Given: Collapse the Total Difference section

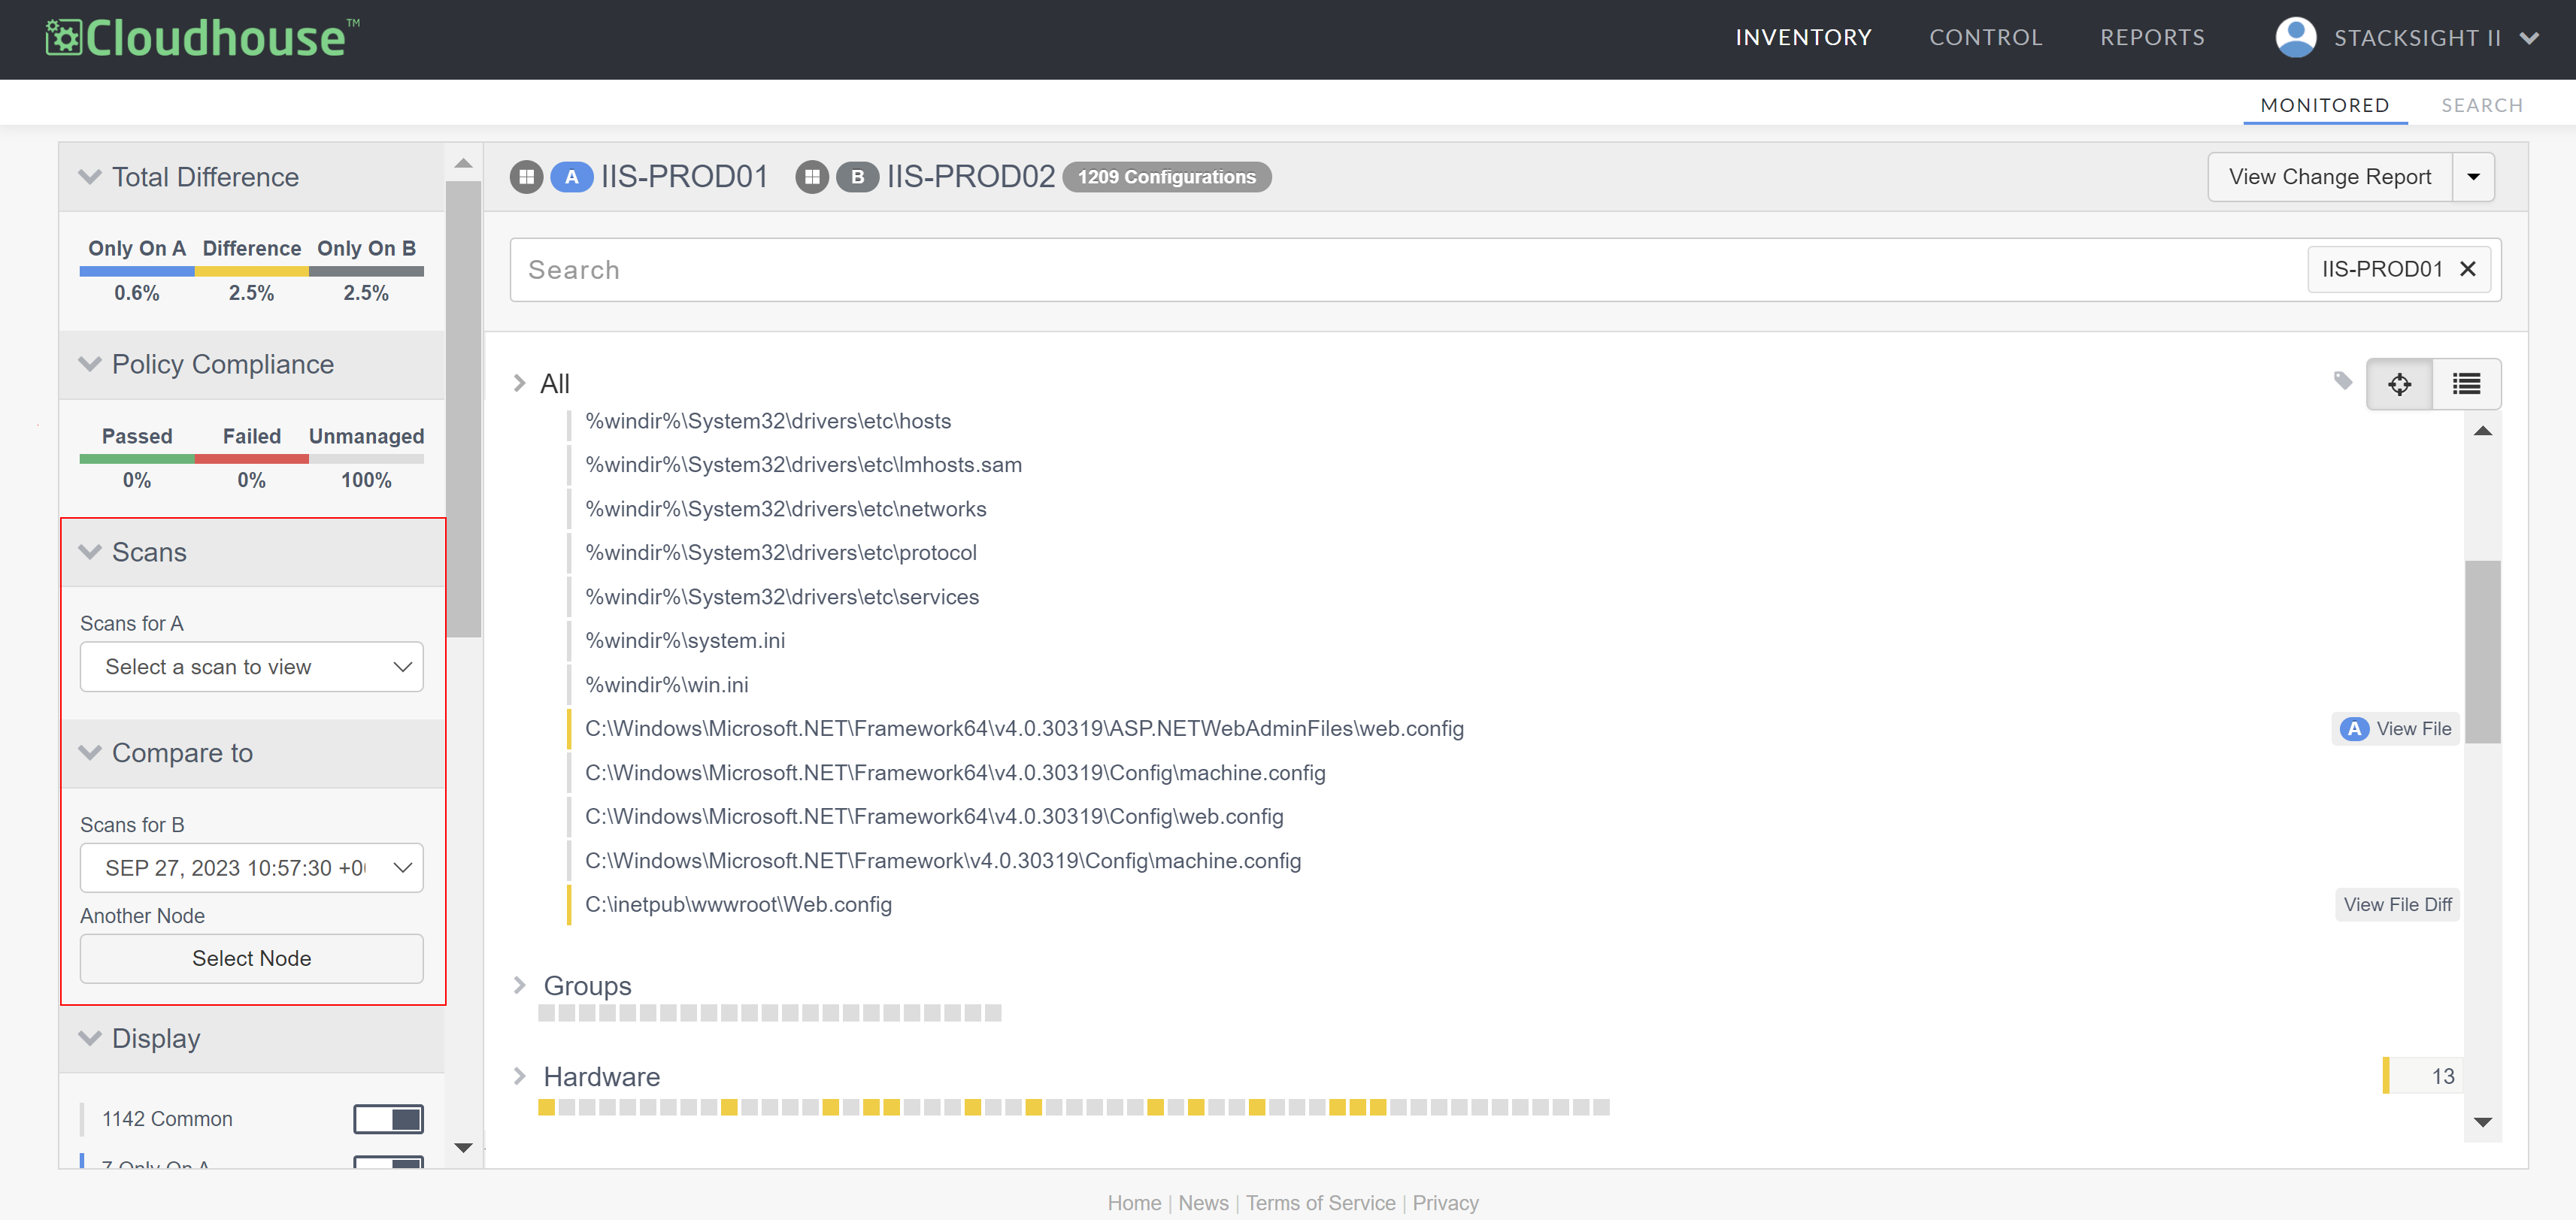Looking at the screenshot, I should (x=90, y=177).
